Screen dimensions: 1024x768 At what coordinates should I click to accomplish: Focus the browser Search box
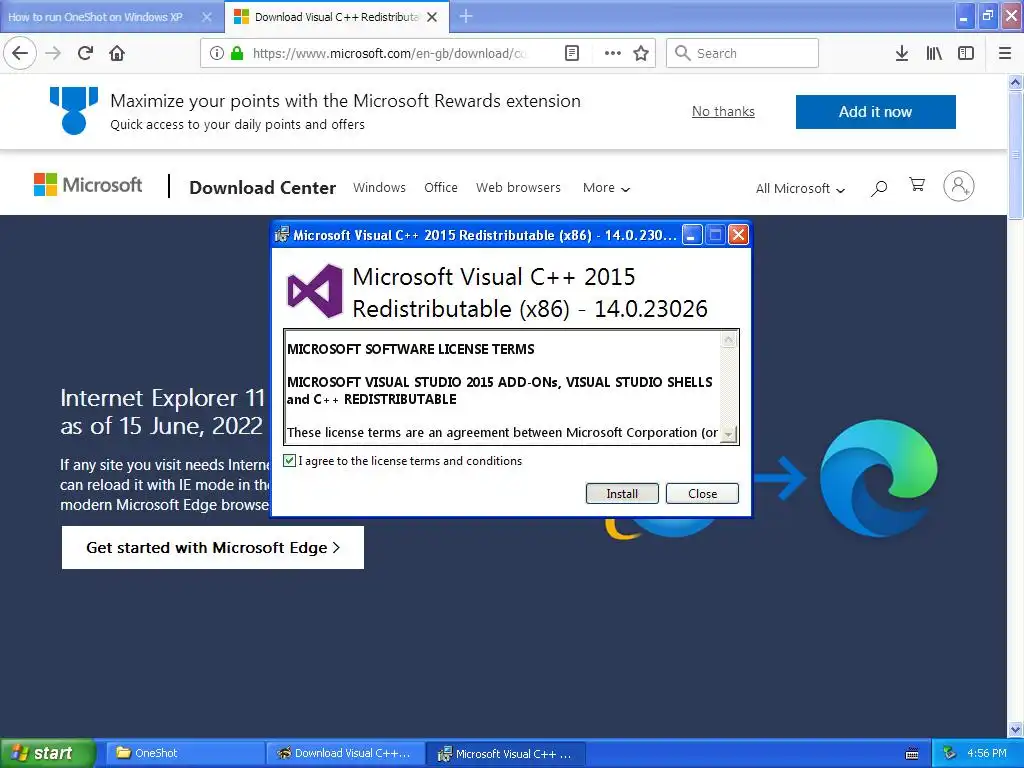tap(742, 53)
